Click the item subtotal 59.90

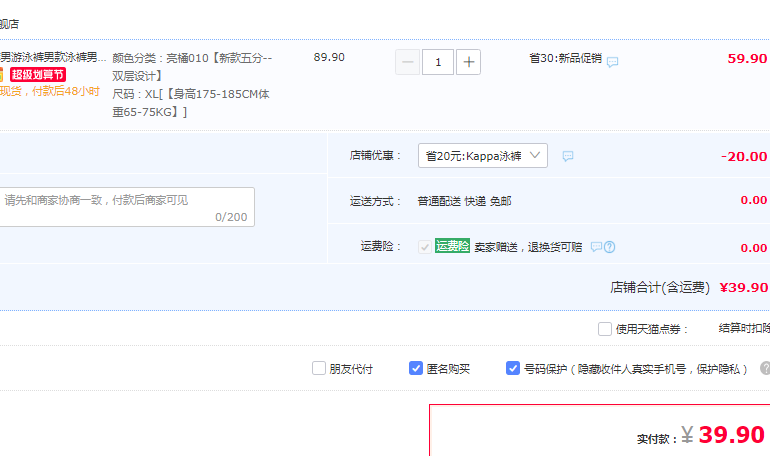point(747,58)
